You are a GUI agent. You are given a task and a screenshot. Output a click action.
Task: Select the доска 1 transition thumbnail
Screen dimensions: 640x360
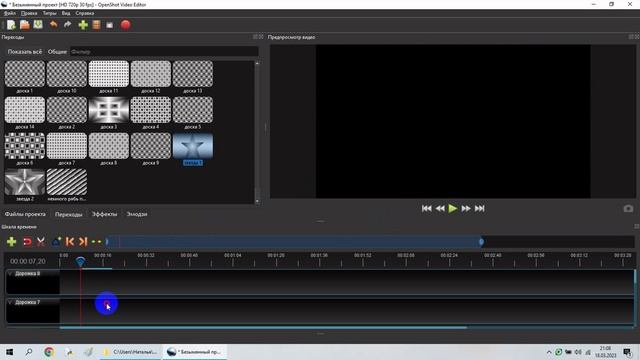coord(25,74)
